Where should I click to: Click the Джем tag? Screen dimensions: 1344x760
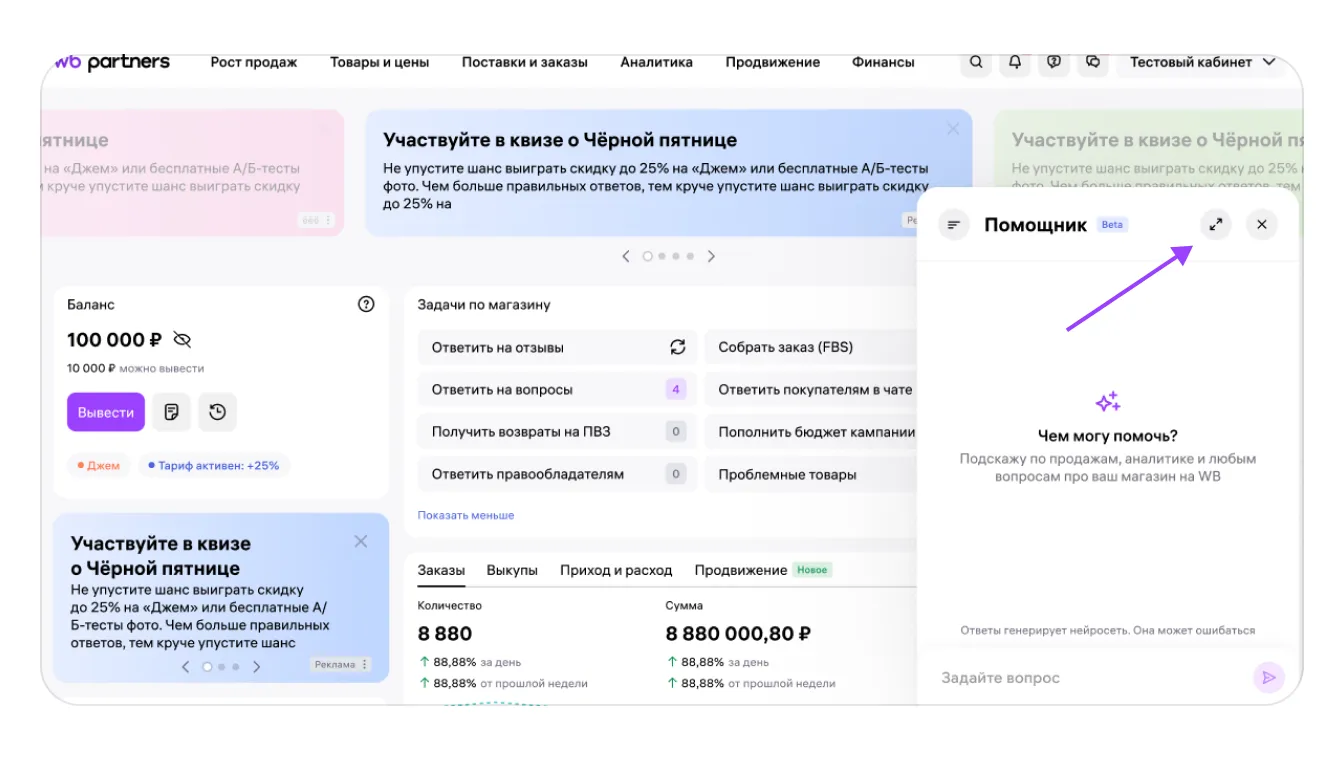pyautogui.click(x=99, y=465)
